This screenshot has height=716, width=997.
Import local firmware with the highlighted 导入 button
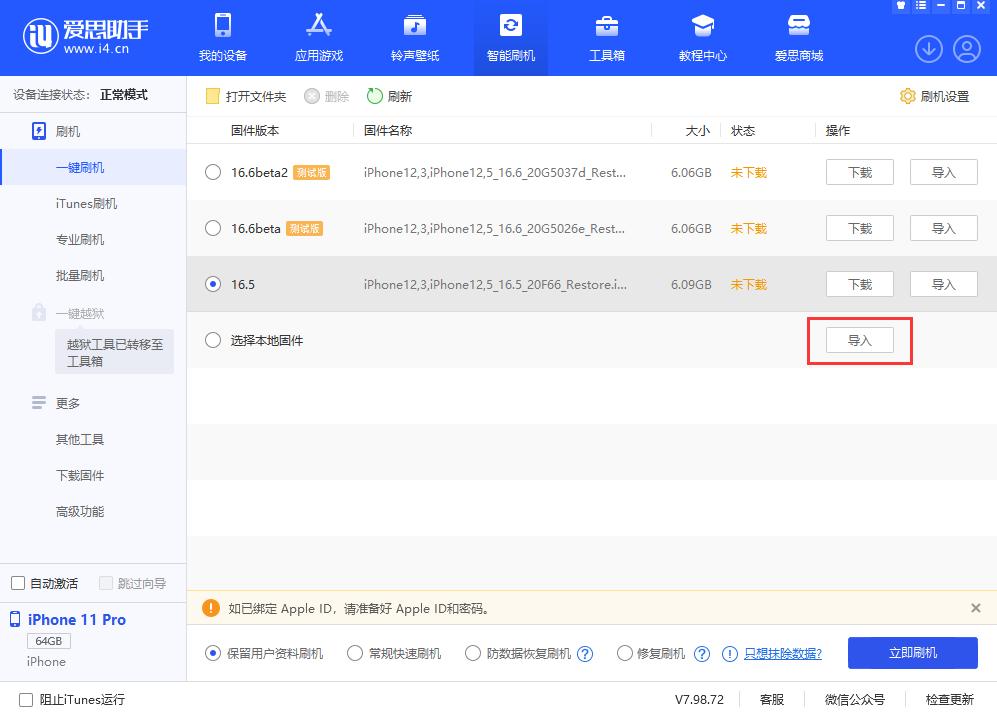click(859, 340)
